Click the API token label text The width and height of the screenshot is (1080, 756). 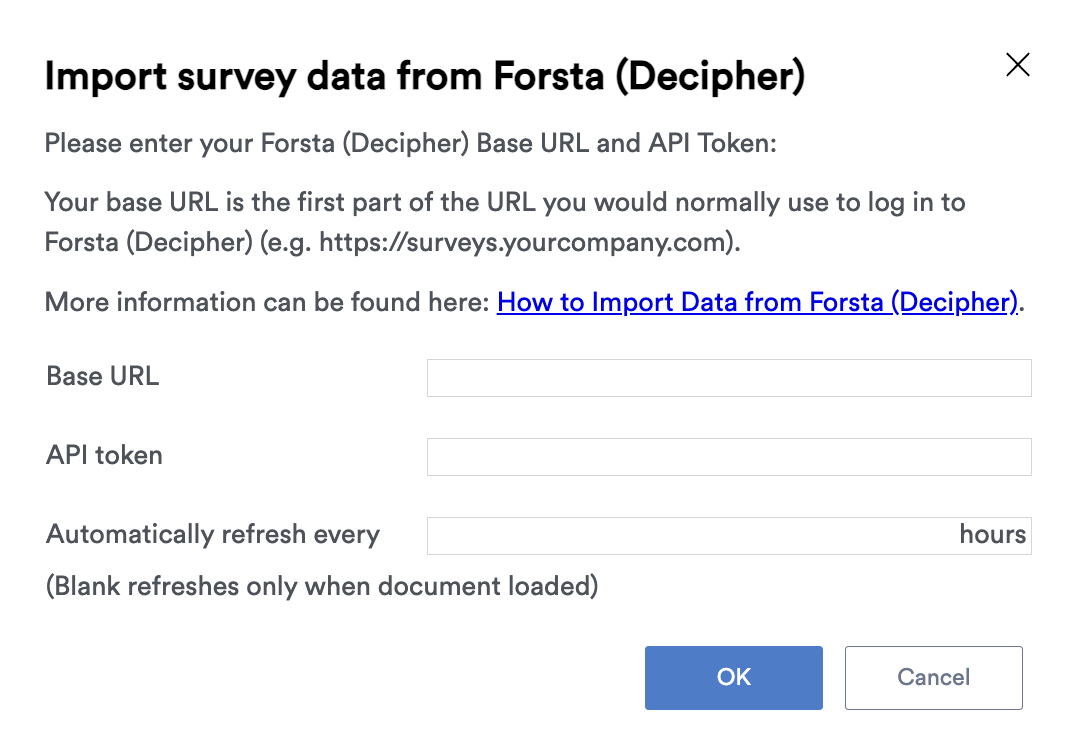pyautogui.click(x=103, y=455)
